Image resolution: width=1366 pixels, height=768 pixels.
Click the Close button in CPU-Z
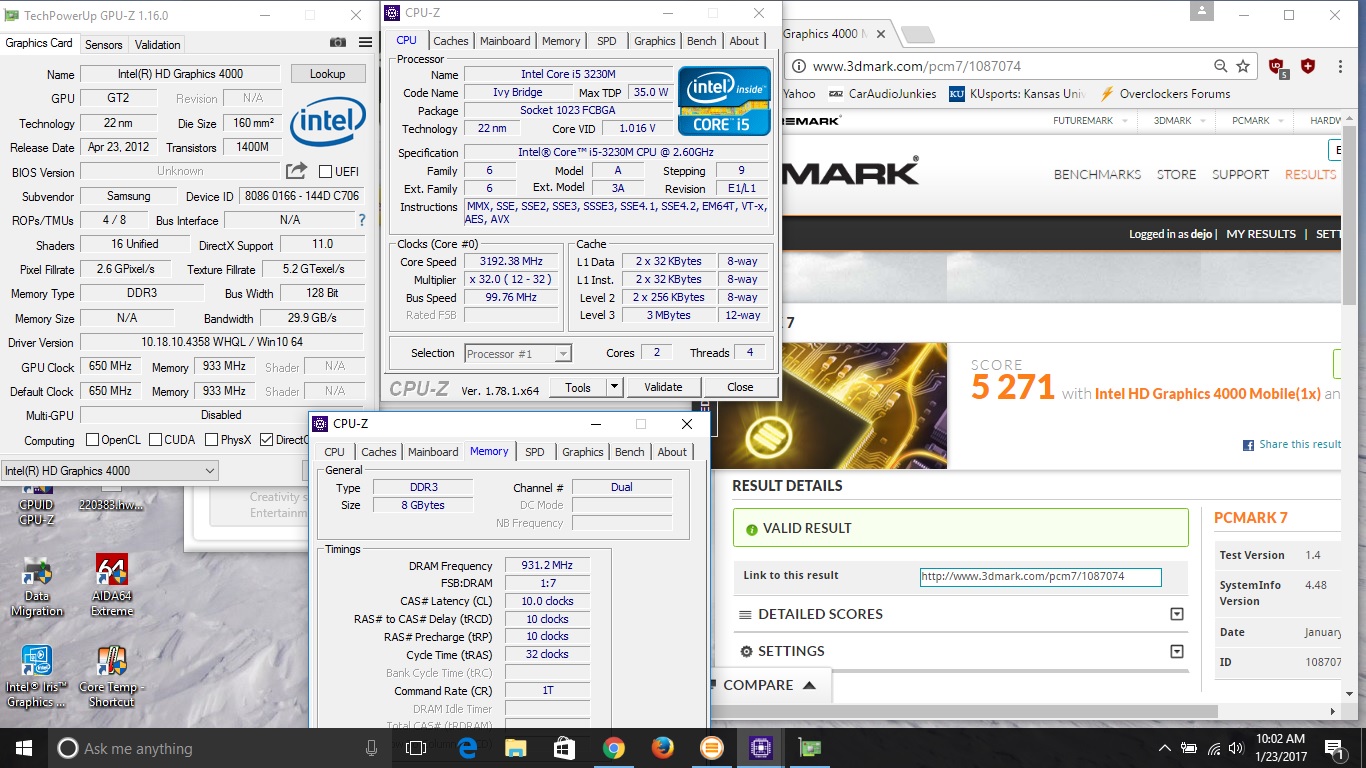[x=741, y=387]
